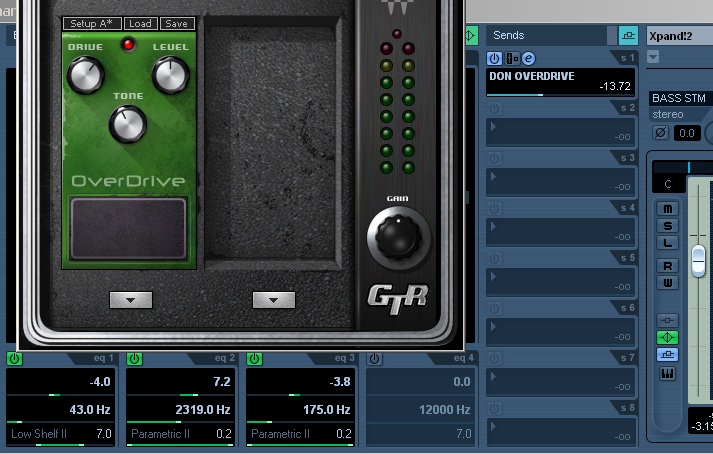Click green bypass icon left of Sends

[x=471, y=35]
